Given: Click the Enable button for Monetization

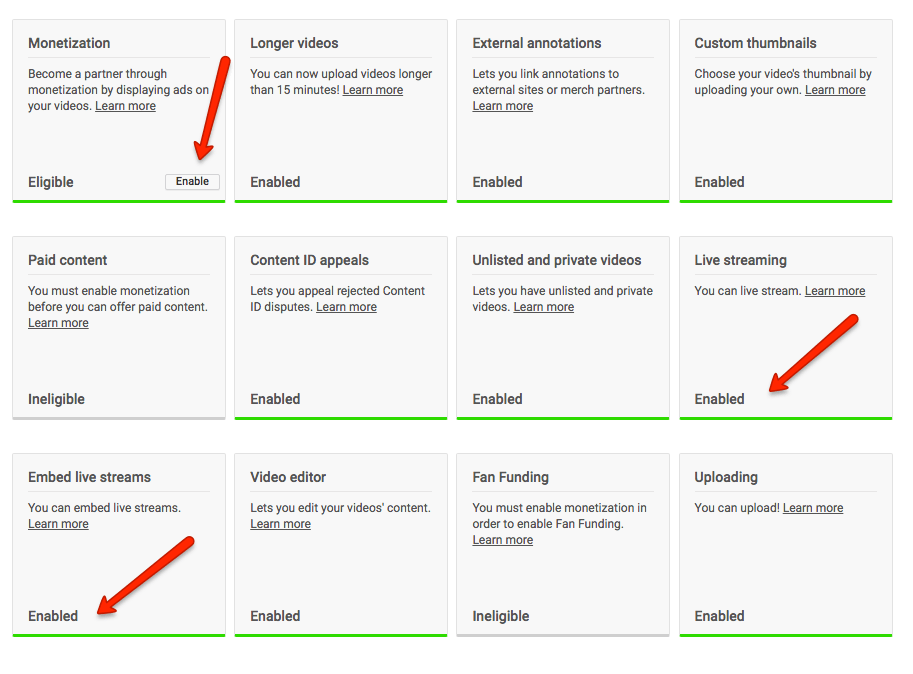Looking at the screenshot, I should coord(192,182).
